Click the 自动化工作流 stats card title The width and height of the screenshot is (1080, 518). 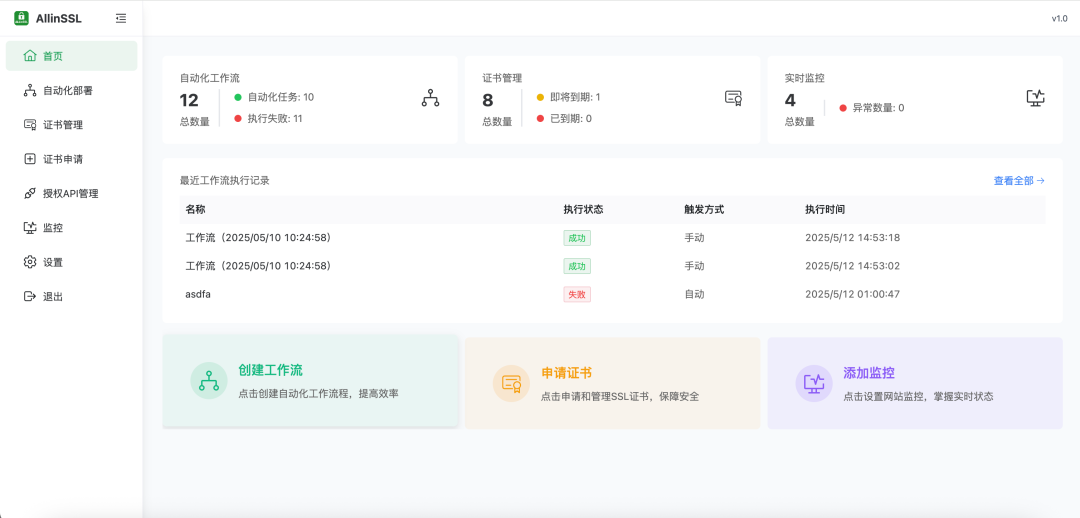(210, 78)
